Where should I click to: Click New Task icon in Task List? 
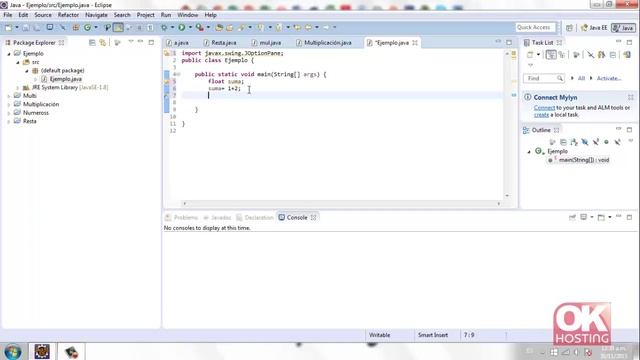[x=530, y=55]
